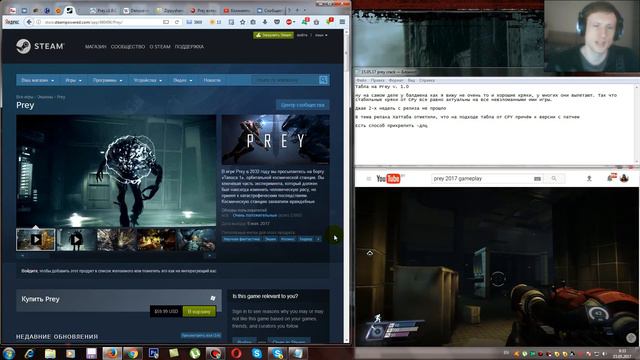Select the second video thumbnail with play icon

pos(76,239)
